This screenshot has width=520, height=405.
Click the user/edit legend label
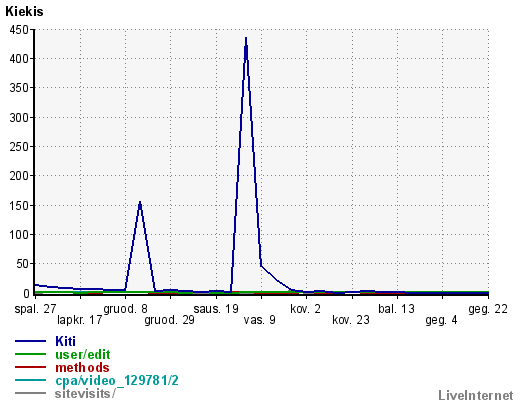point(83,354)
